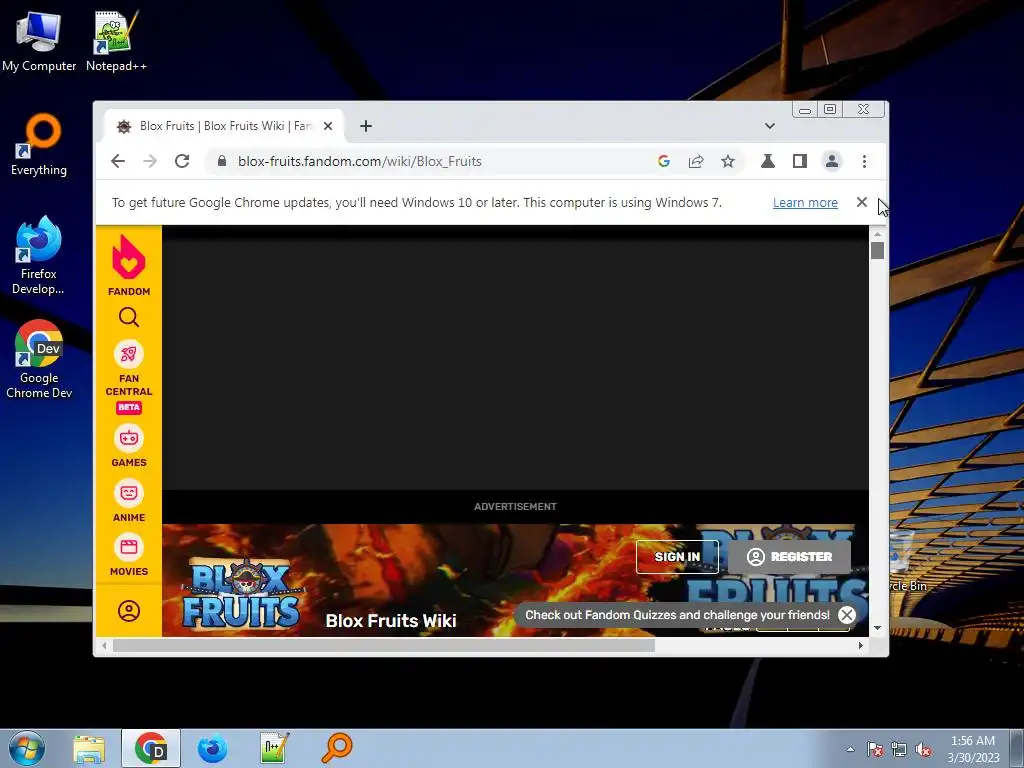Click the vertical scrollbar thumb
Image resolution: width=1024 pixels, height=768 pixels.
[x=877, y=250]
